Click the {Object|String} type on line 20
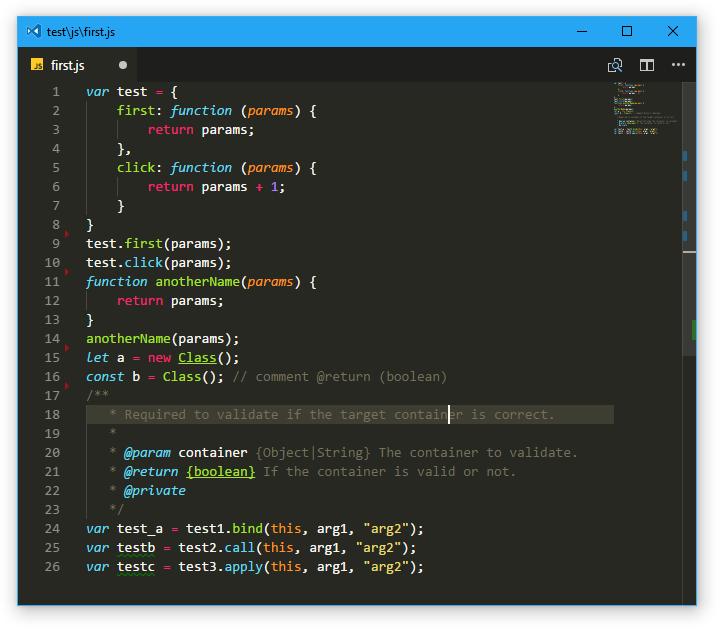This screenshot has width=718, height=628. tap(313, 453)
